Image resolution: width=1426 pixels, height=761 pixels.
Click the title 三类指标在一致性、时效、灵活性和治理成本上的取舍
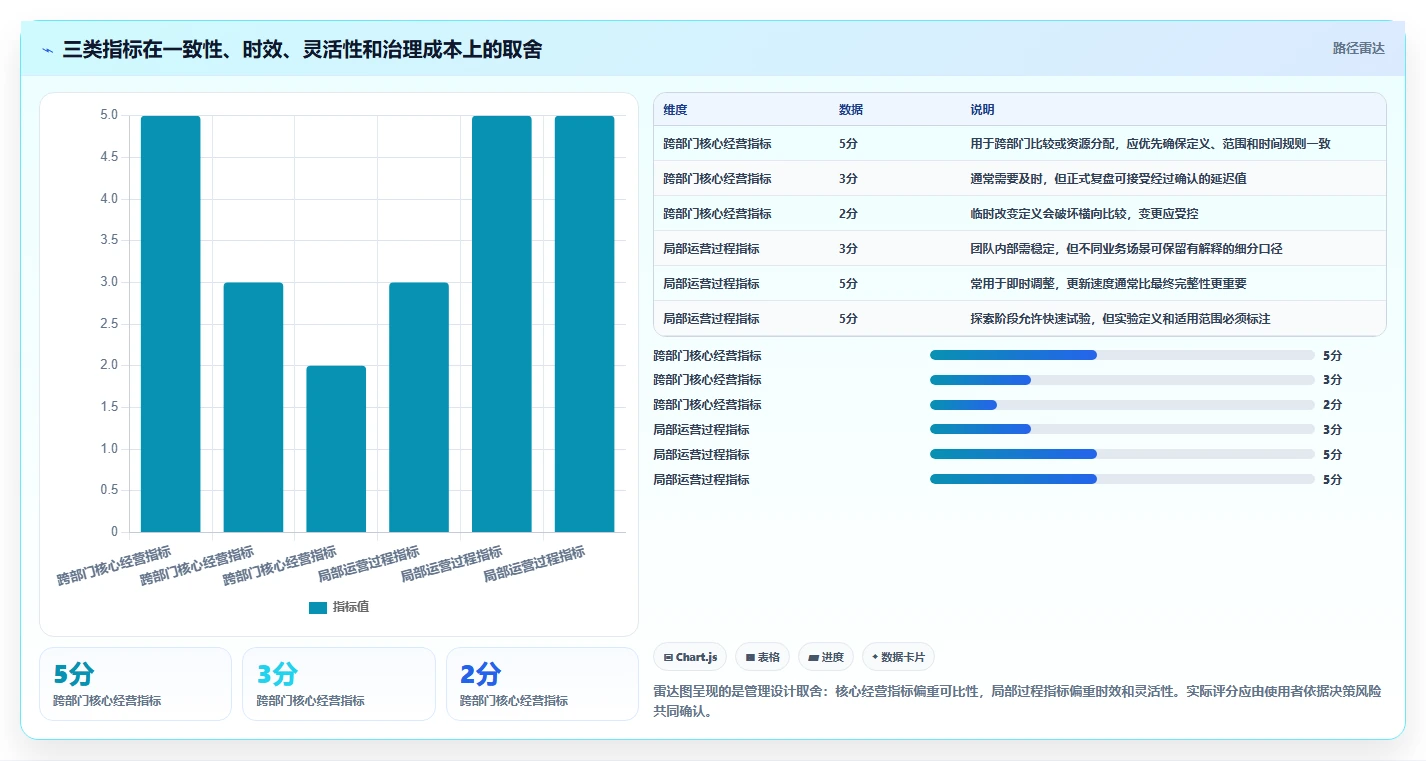point(302,49)
